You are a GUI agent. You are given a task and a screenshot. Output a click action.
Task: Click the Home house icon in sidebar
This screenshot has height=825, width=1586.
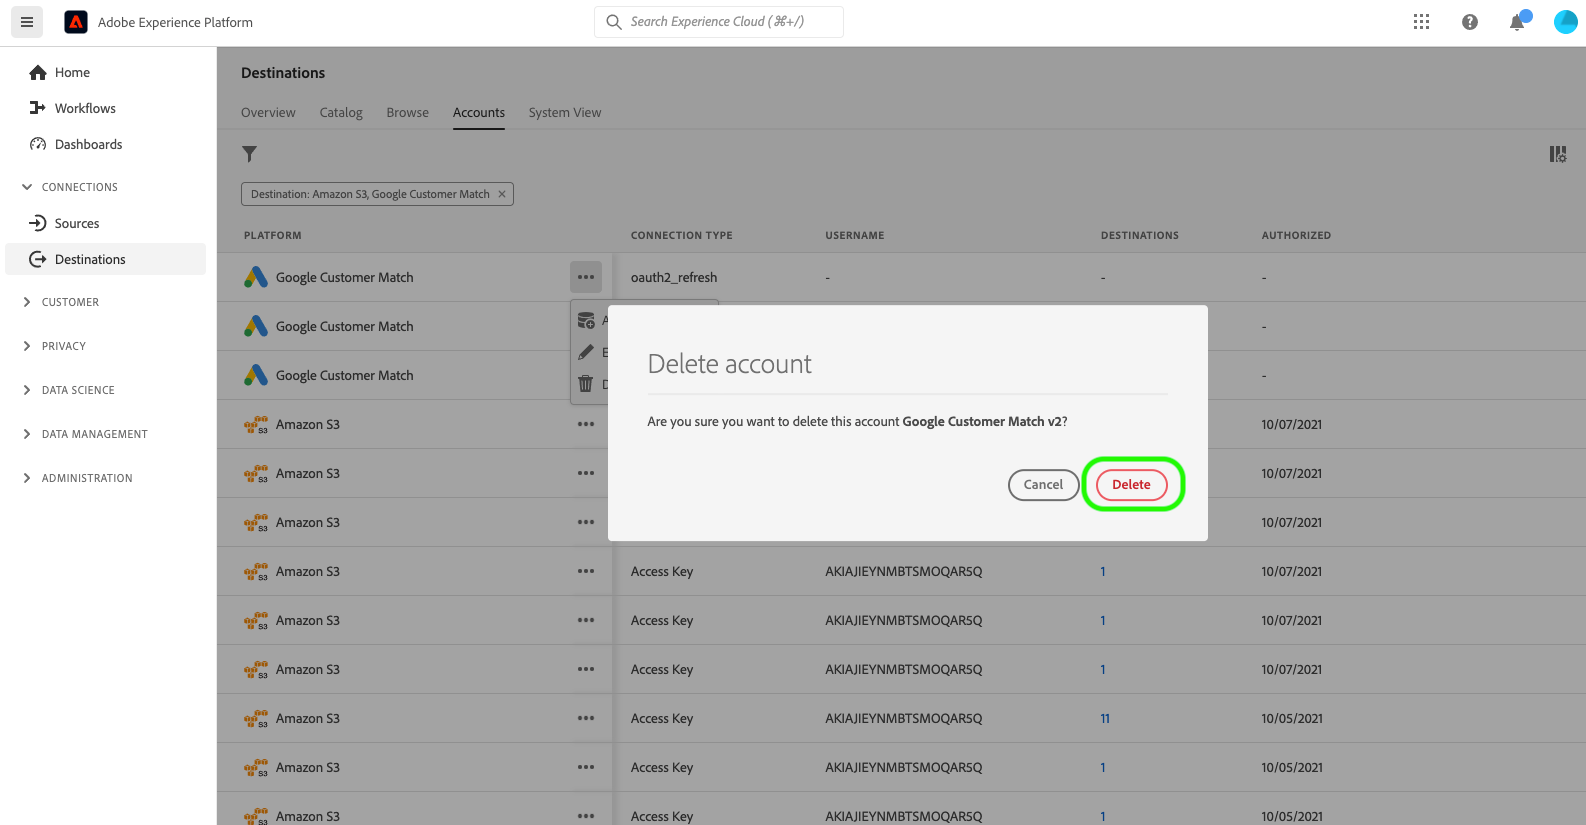[x=38, y=72]
